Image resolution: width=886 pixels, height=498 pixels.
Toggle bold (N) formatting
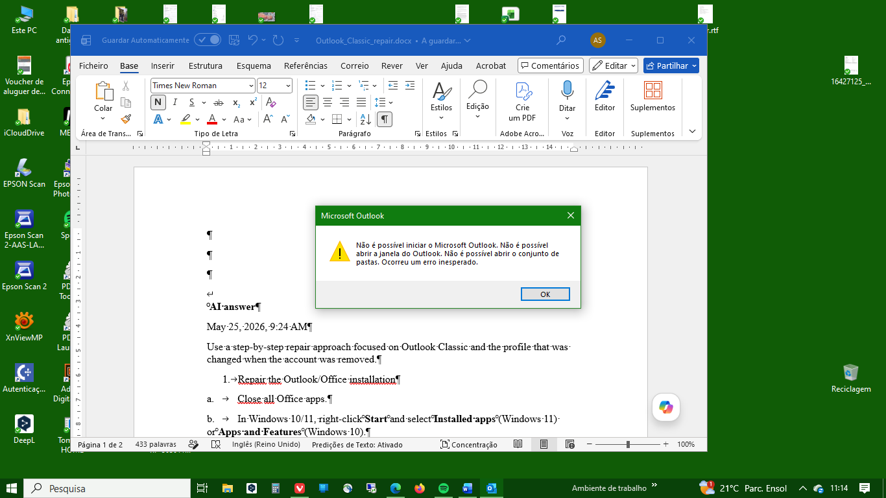pyautogui.click(x=158, y=102)
